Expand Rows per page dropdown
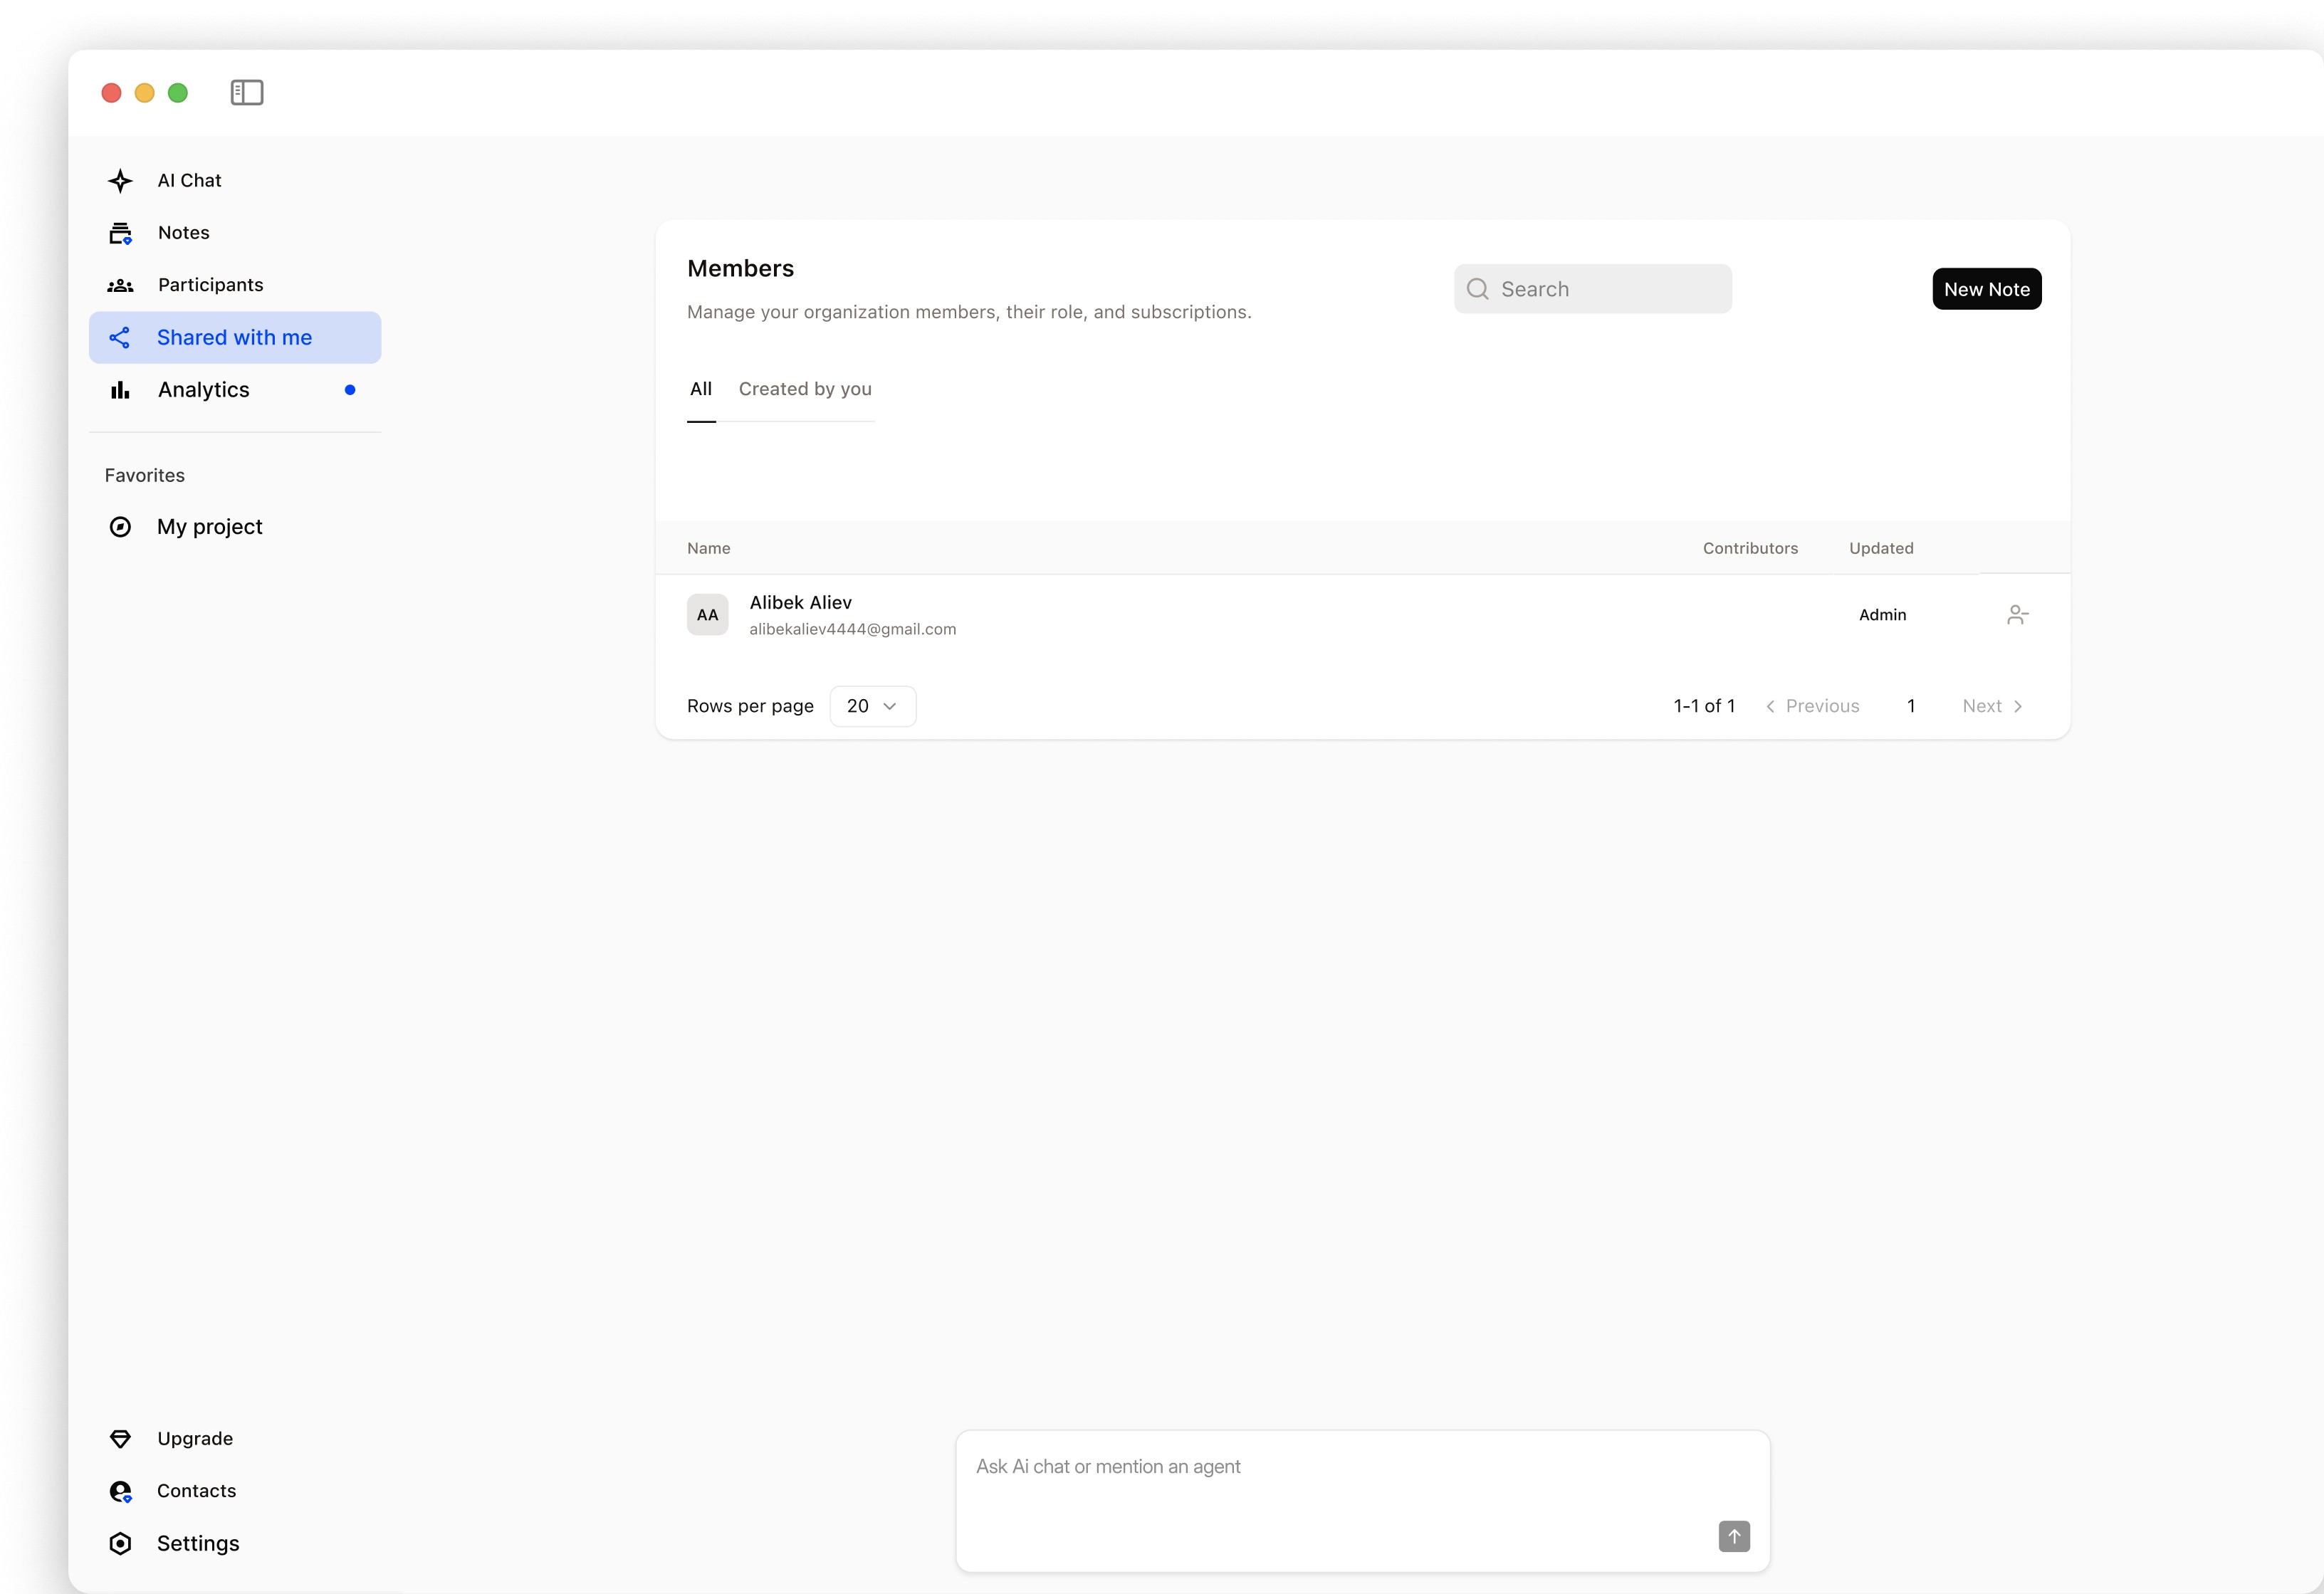Image resolution: width=2324 pixels, height=1594 pixels. [872, 706]
